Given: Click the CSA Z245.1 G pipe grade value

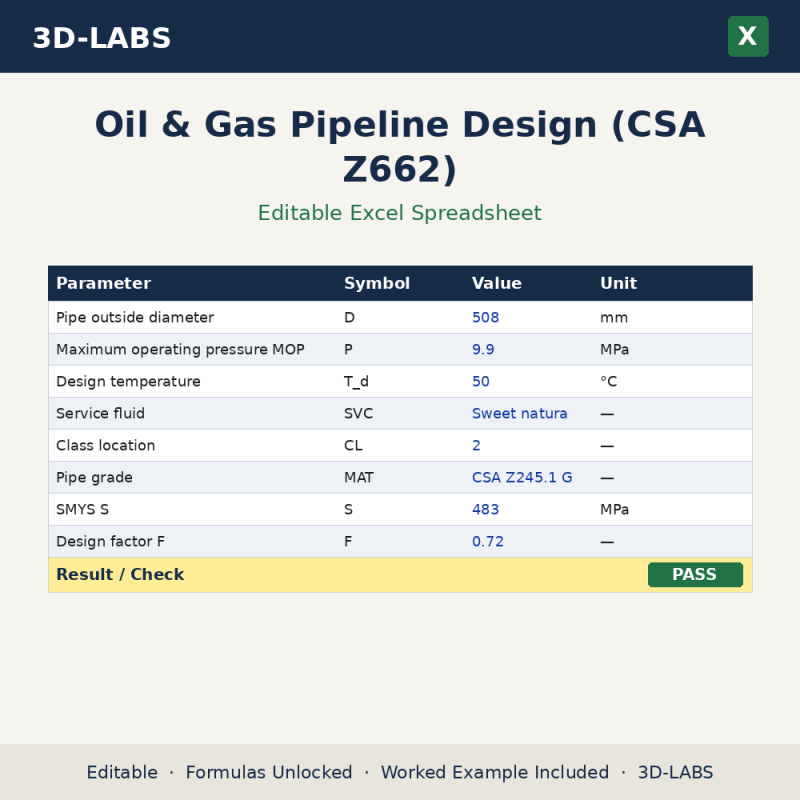Looking at the screenshot, I should click(x=522, y=478).
